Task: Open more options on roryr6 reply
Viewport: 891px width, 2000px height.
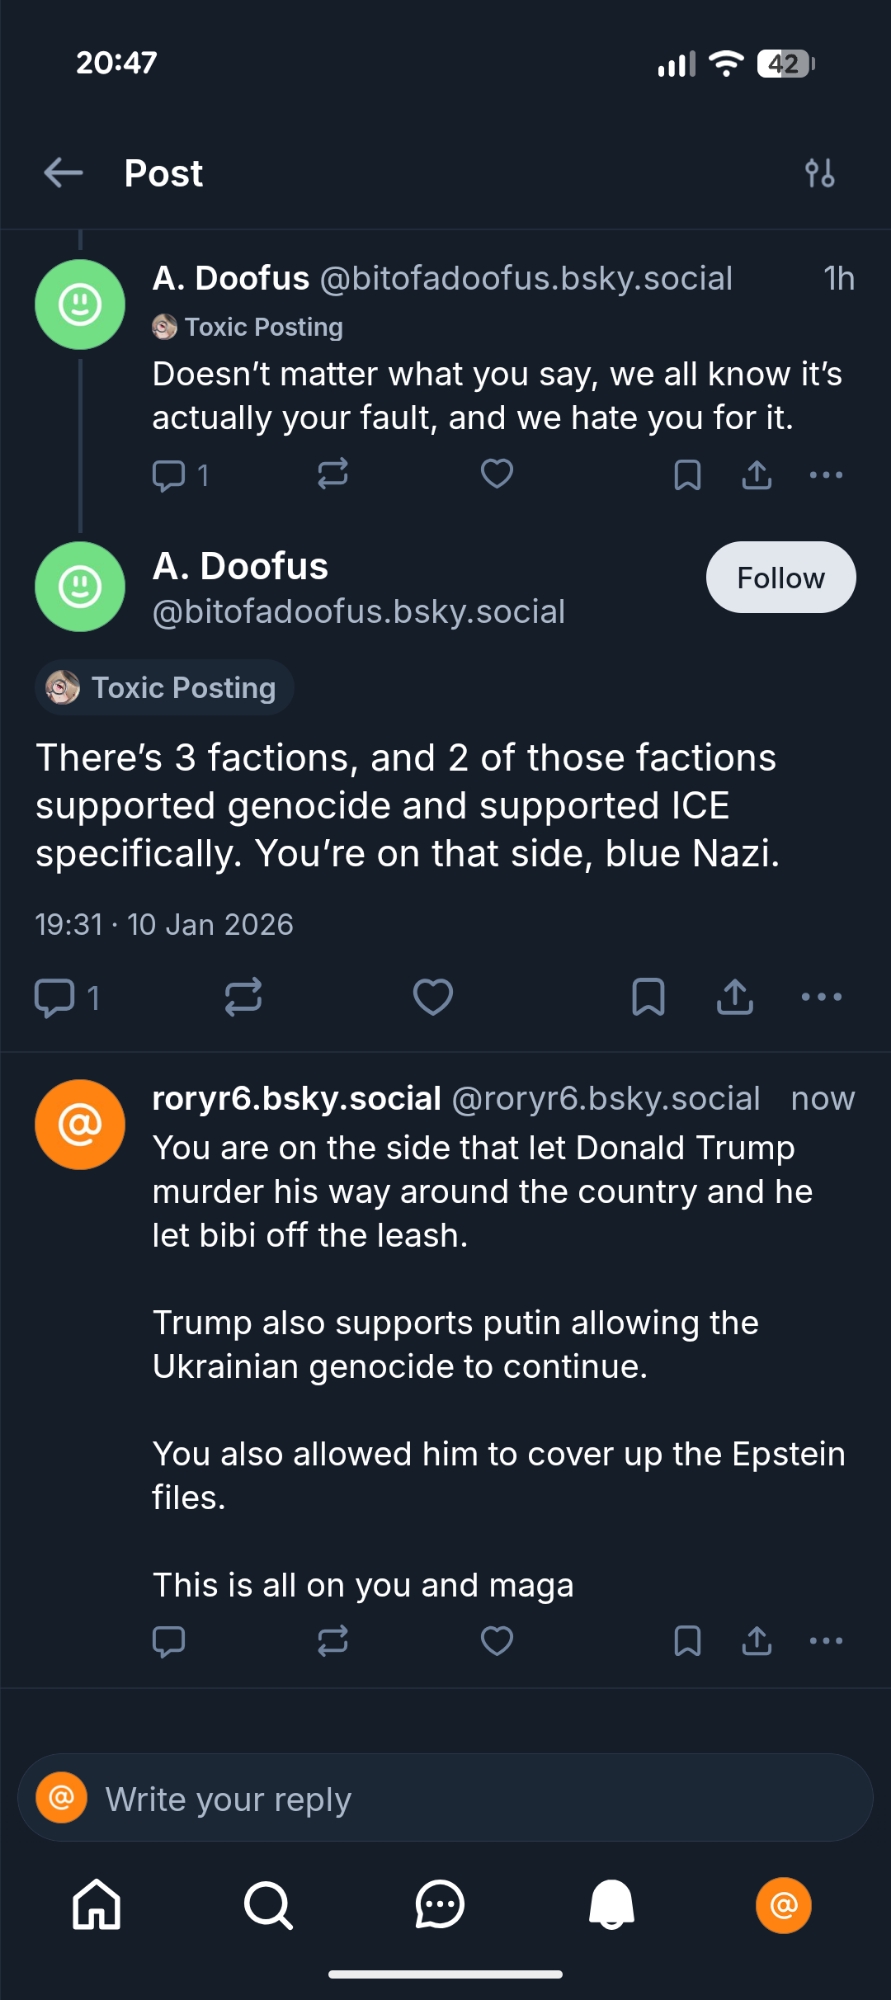Action: click(826, 1641)
